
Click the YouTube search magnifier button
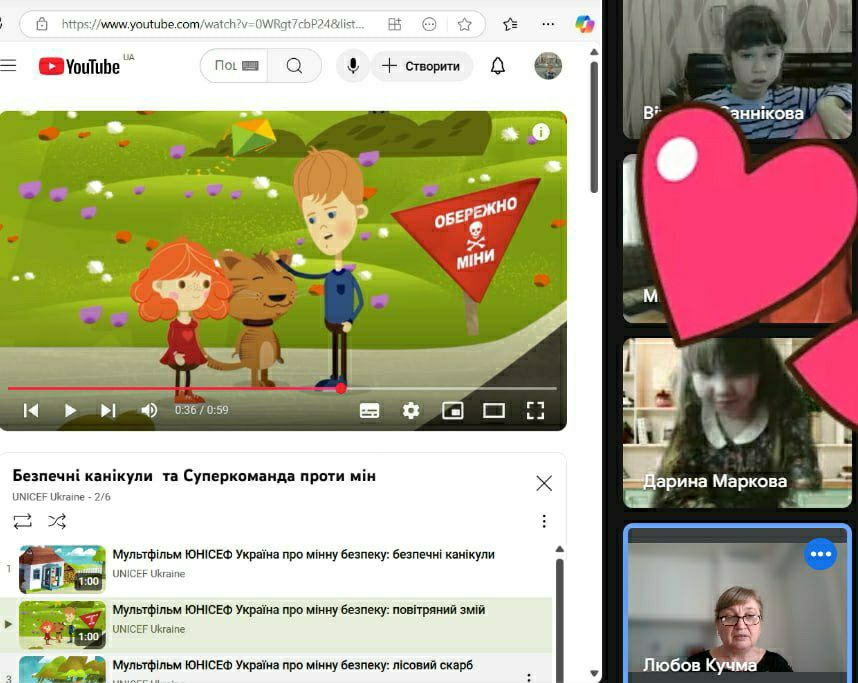click(x=294, y=66)
